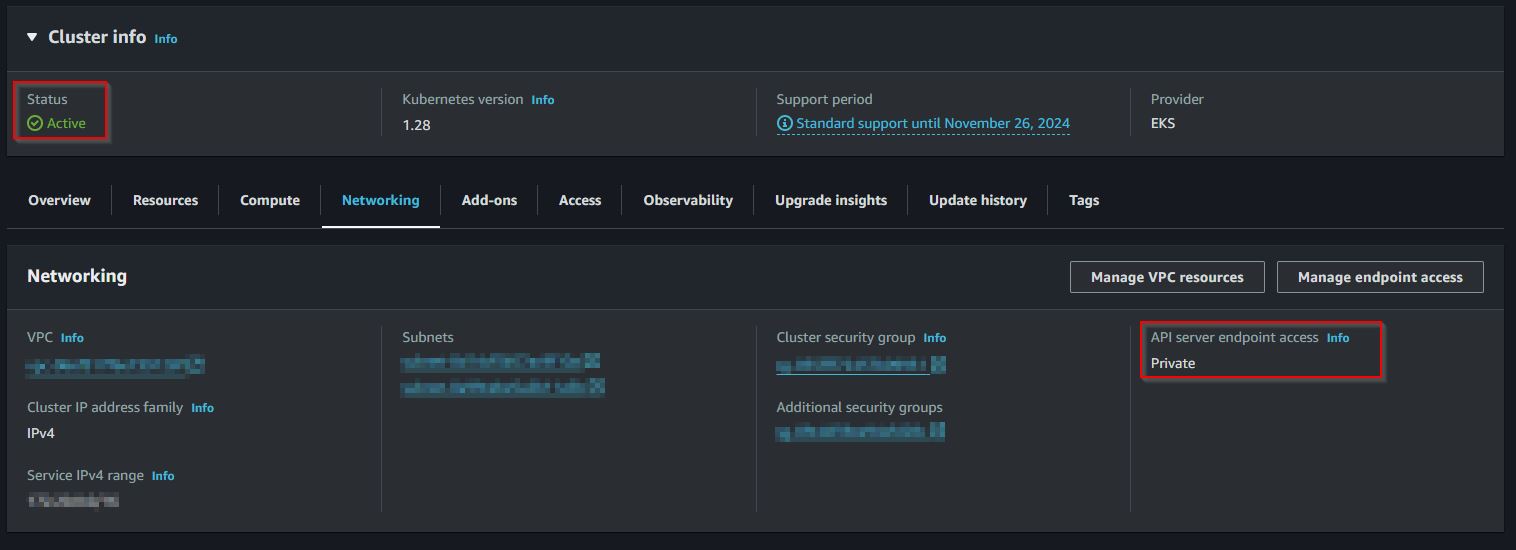
Task: Open Standard support until November 26, 2024 link
Action: pyautogui.click(x=933, y=124)
